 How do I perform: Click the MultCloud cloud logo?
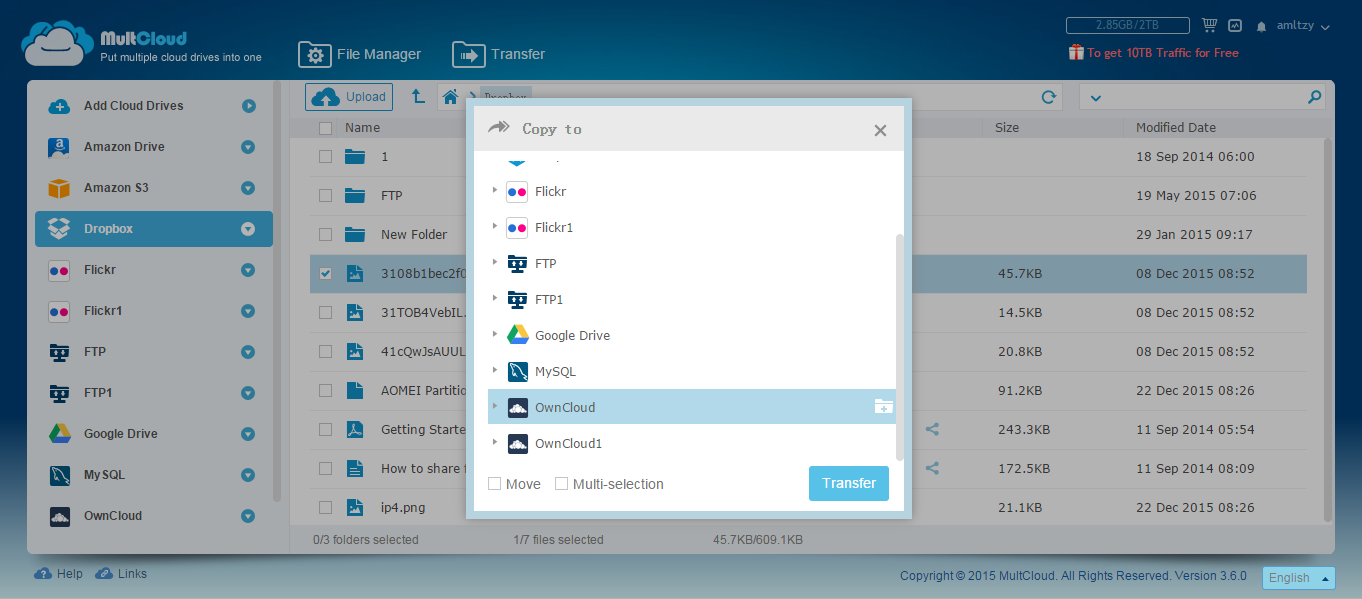[57, 44]
